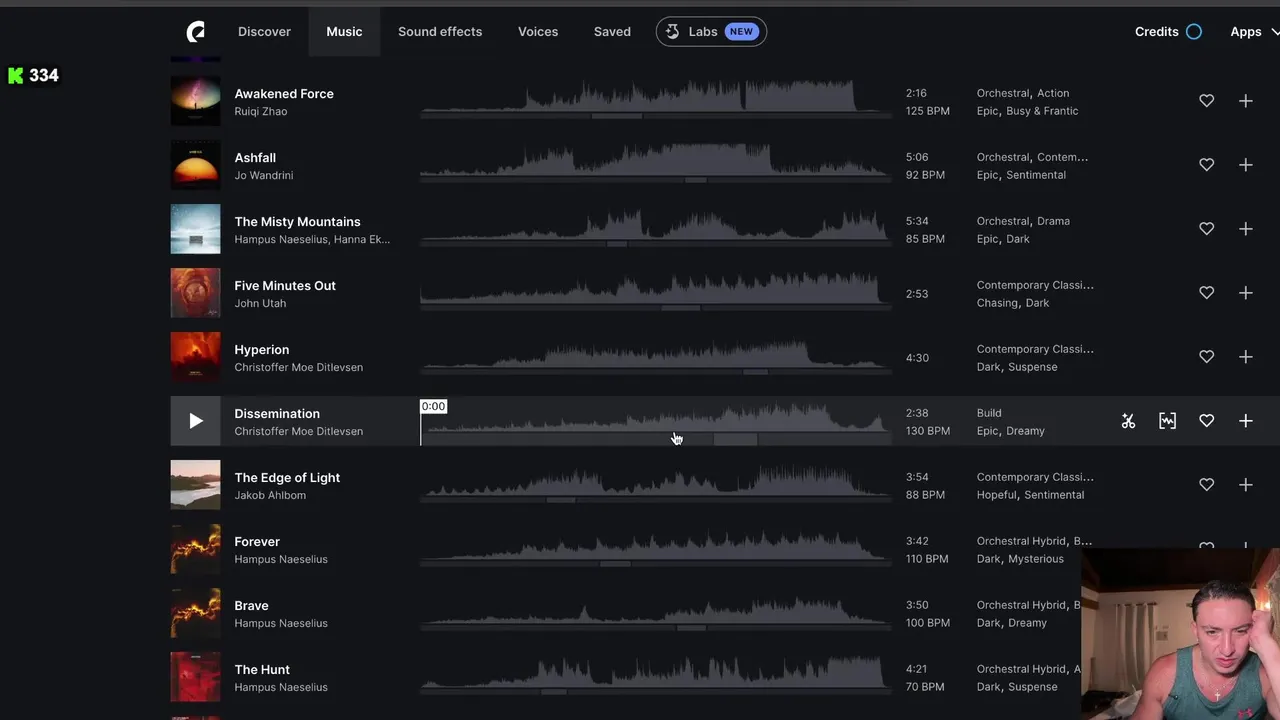Open the Credits indicator
The image size is (1280, 720).
click(1168, 32)
